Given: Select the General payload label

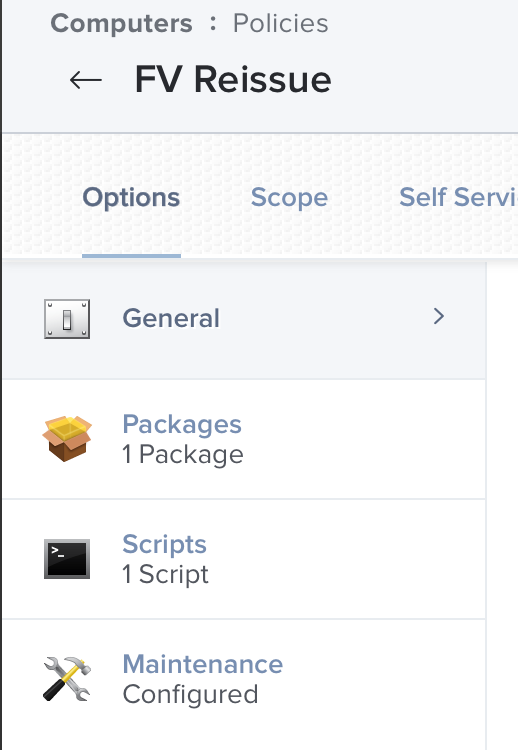Looking at the screenshot, I should pos(171,319).
